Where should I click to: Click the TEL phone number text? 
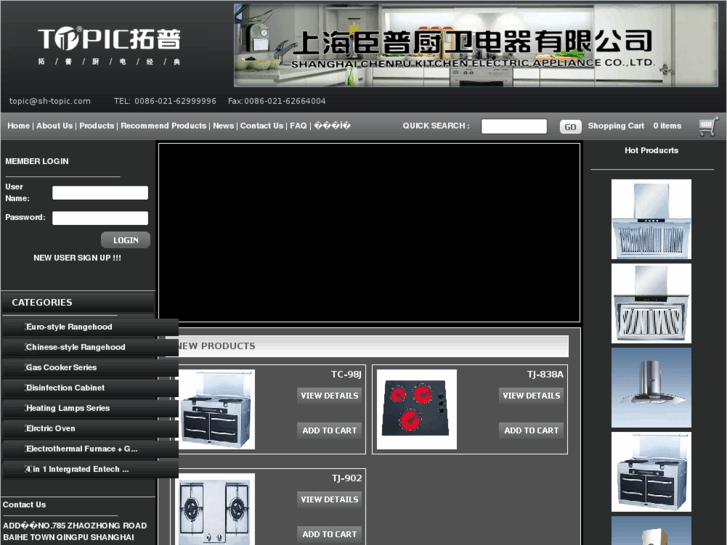pyautogui.click(x=165, y=101)
